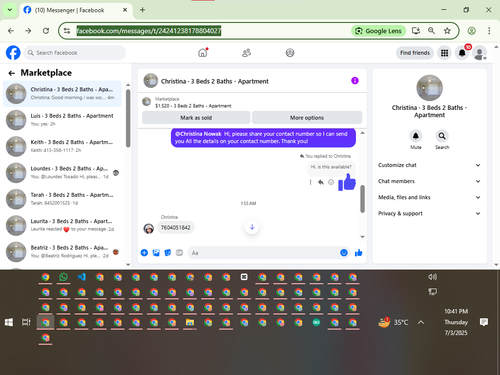The height and width of the screenshot is (375, 500).
Task: Open Keith's conversation in the list
Action: tap(62, 146)
